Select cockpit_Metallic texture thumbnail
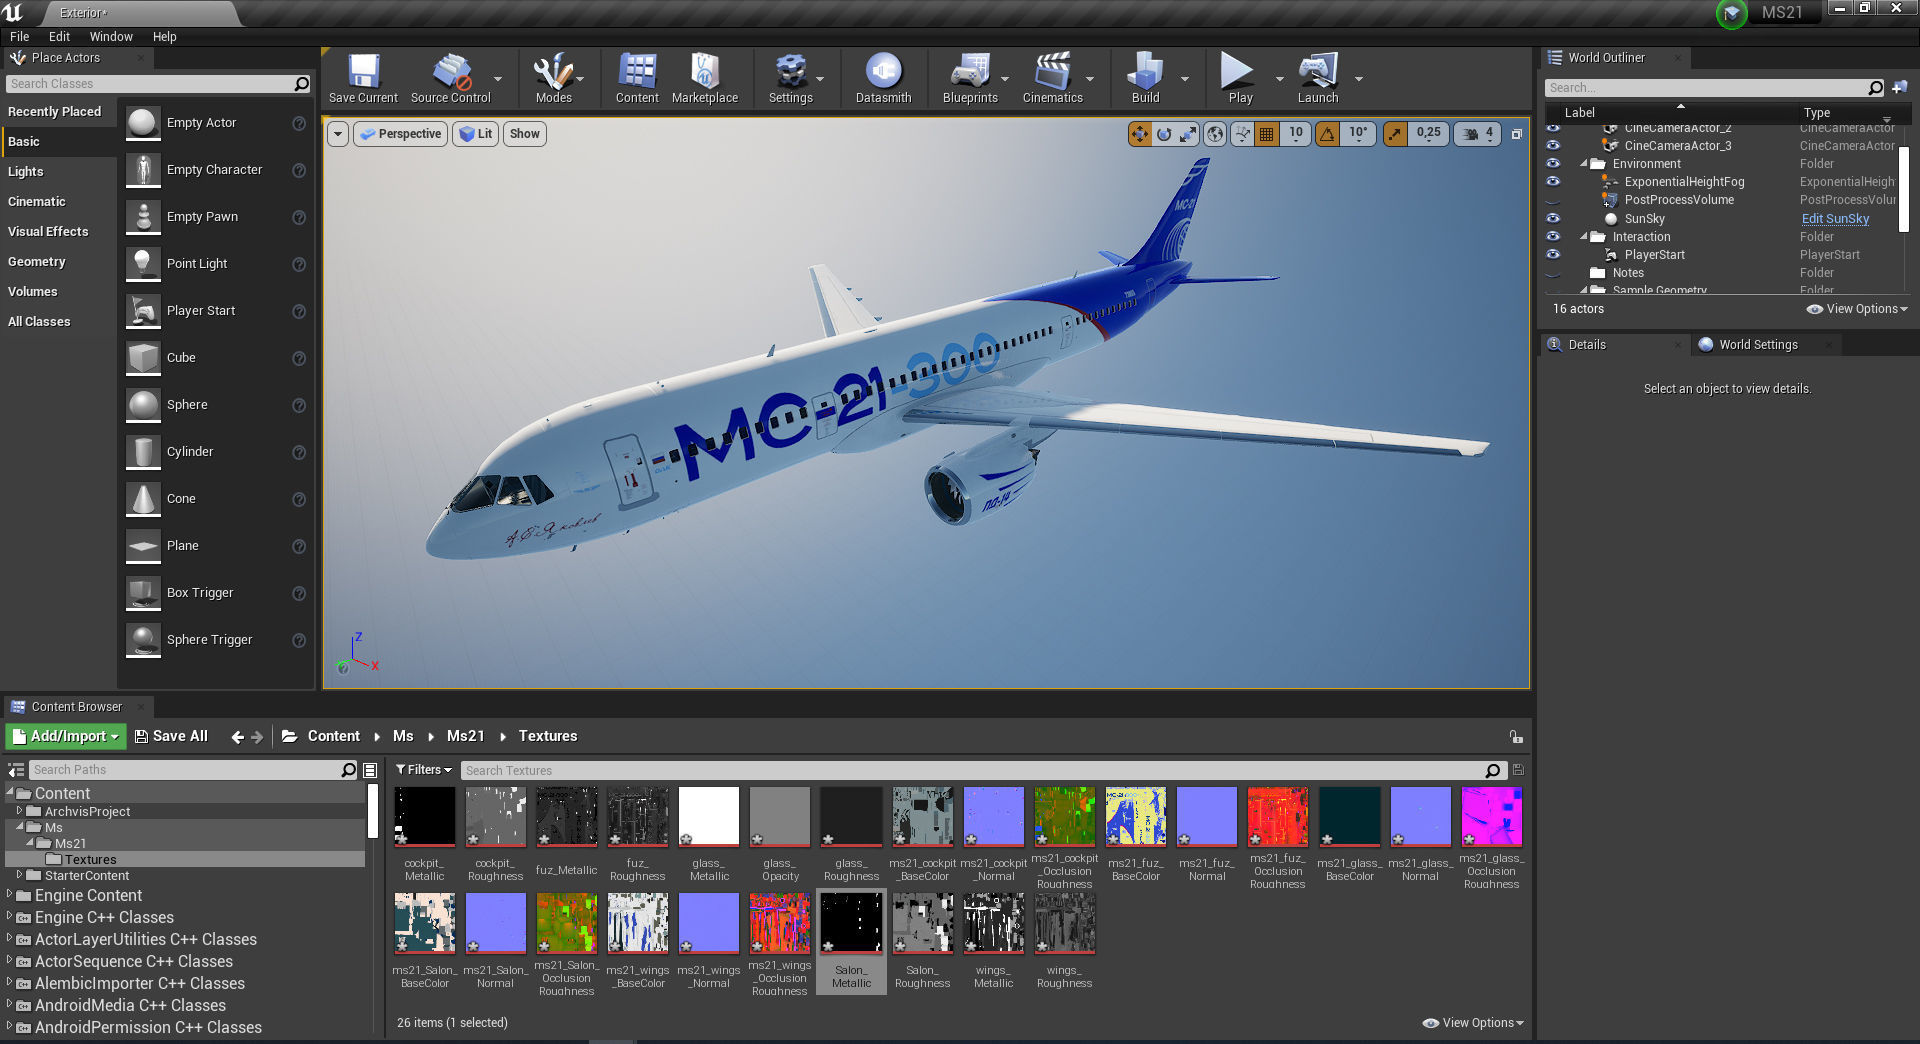 pos(425,816)
